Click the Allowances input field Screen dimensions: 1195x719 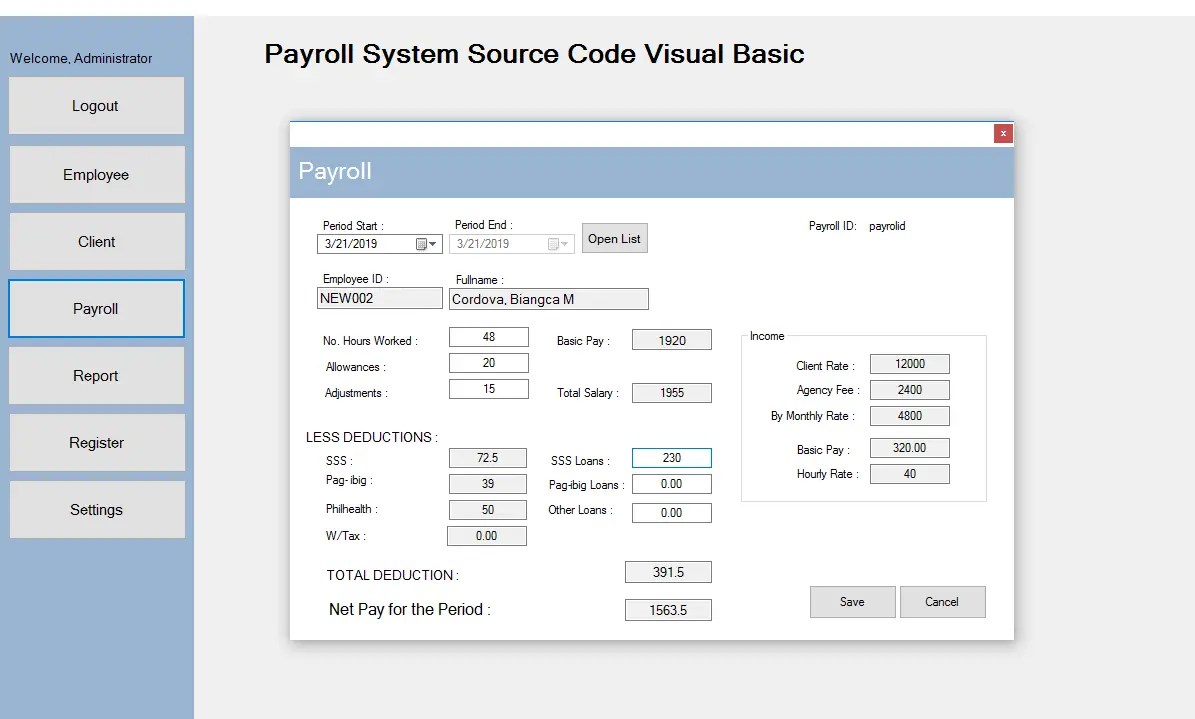(488, 363)
